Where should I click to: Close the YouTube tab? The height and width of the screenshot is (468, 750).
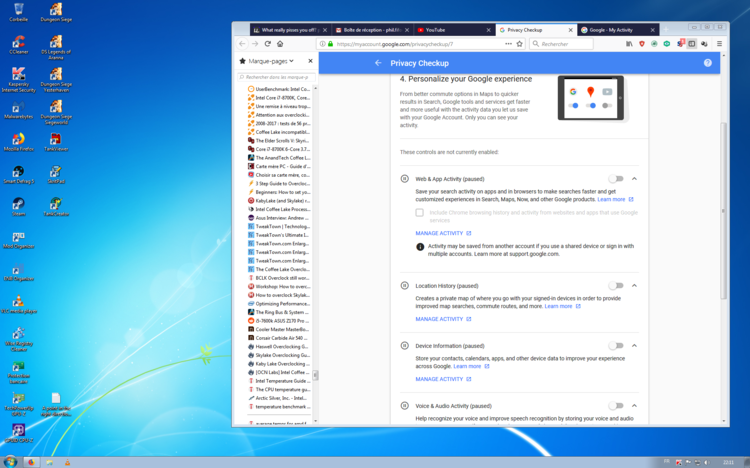(488, 30)
